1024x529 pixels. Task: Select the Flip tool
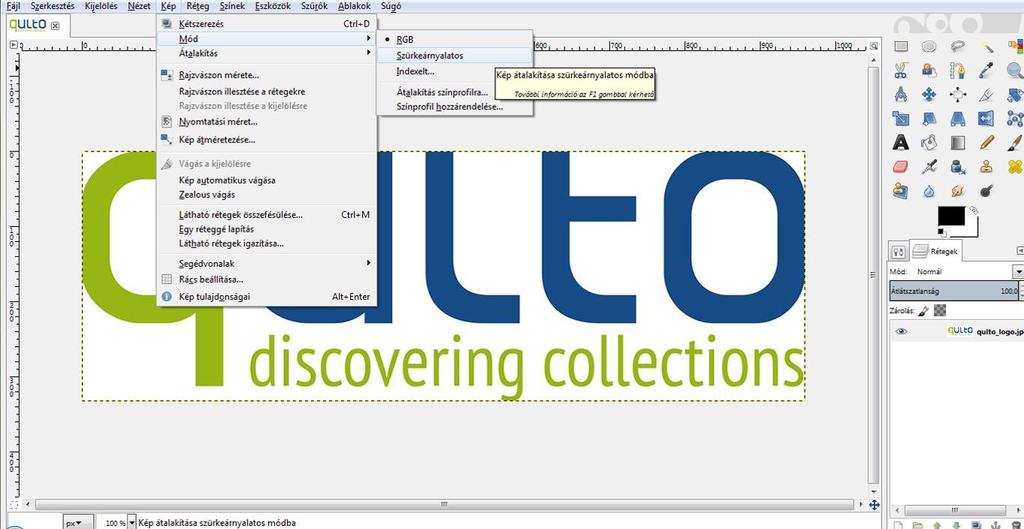[987, 118]
